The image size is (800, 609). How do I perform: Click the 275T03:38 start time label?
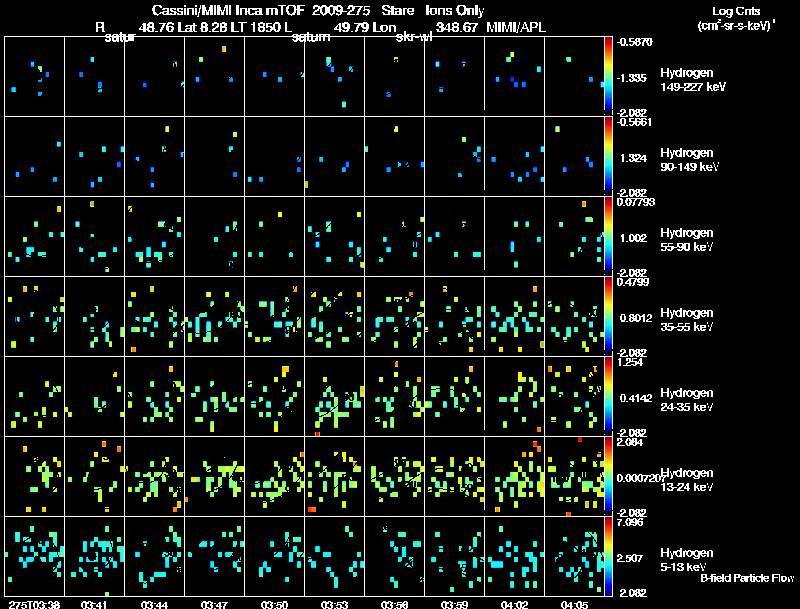click(x=34, y=604)
